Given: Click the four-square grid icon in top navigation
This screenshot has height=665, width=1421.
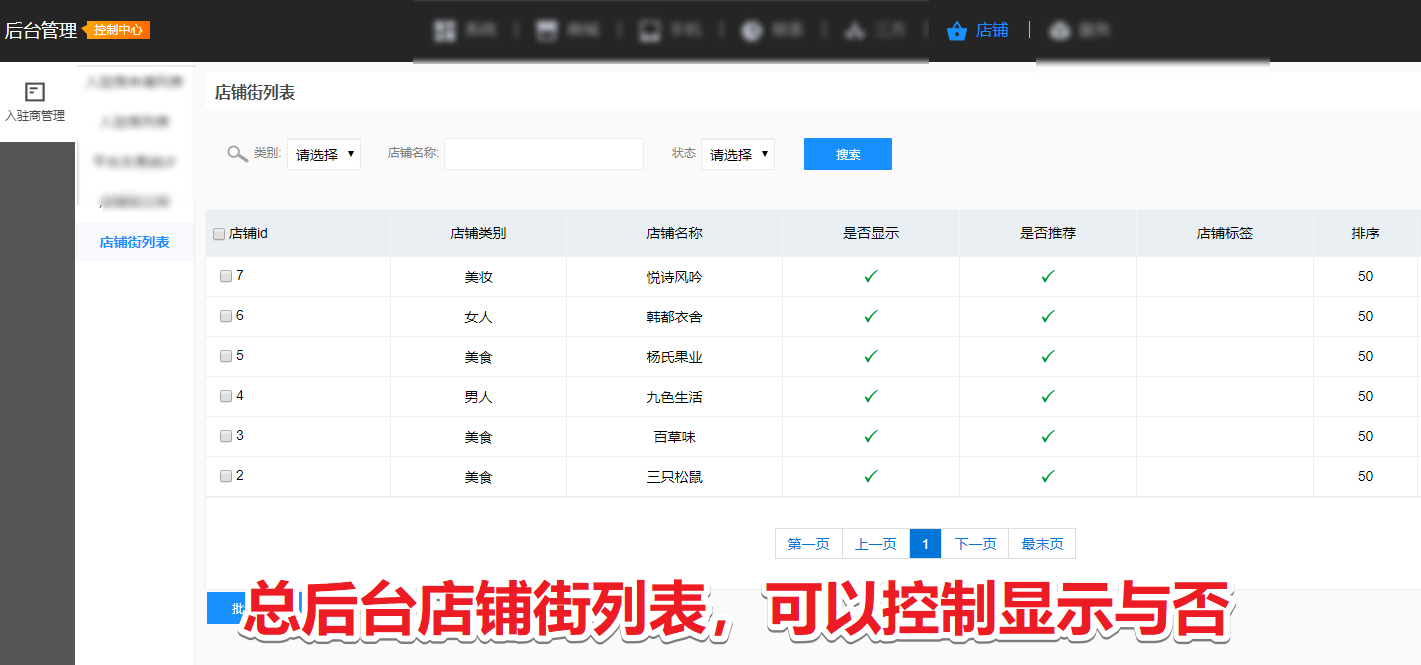Looking at the screenshot, I should click(x=445, y=30).
